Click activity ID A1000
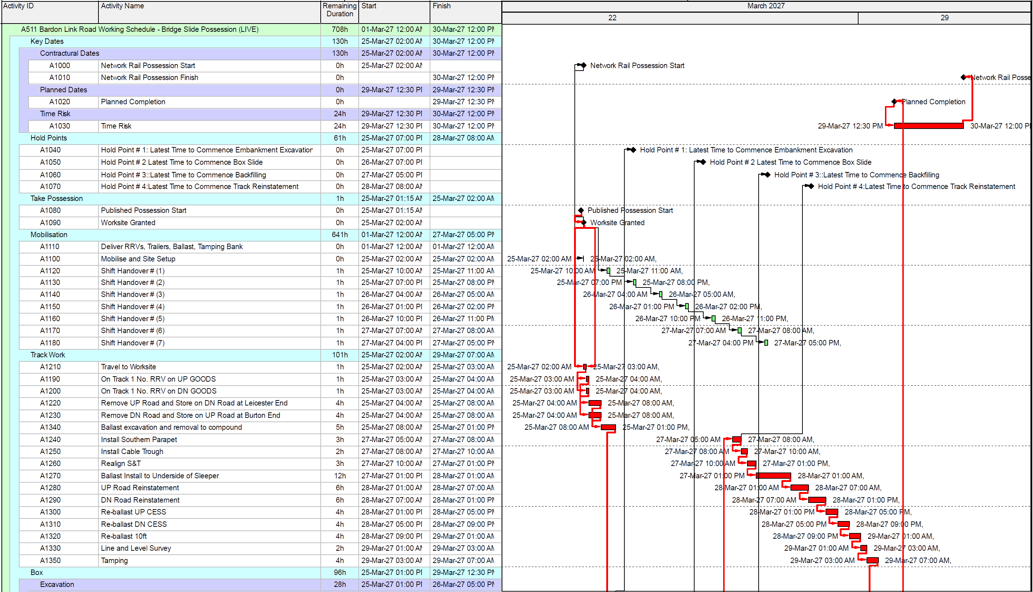The width and height of the screenshot is (1033, 592). [x=59, y=66]
